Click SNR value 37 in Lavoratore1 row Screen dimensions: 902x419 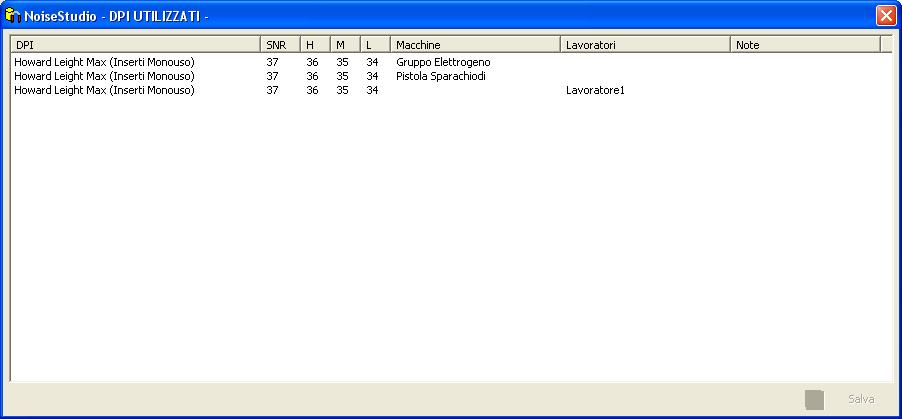point(272,90)
